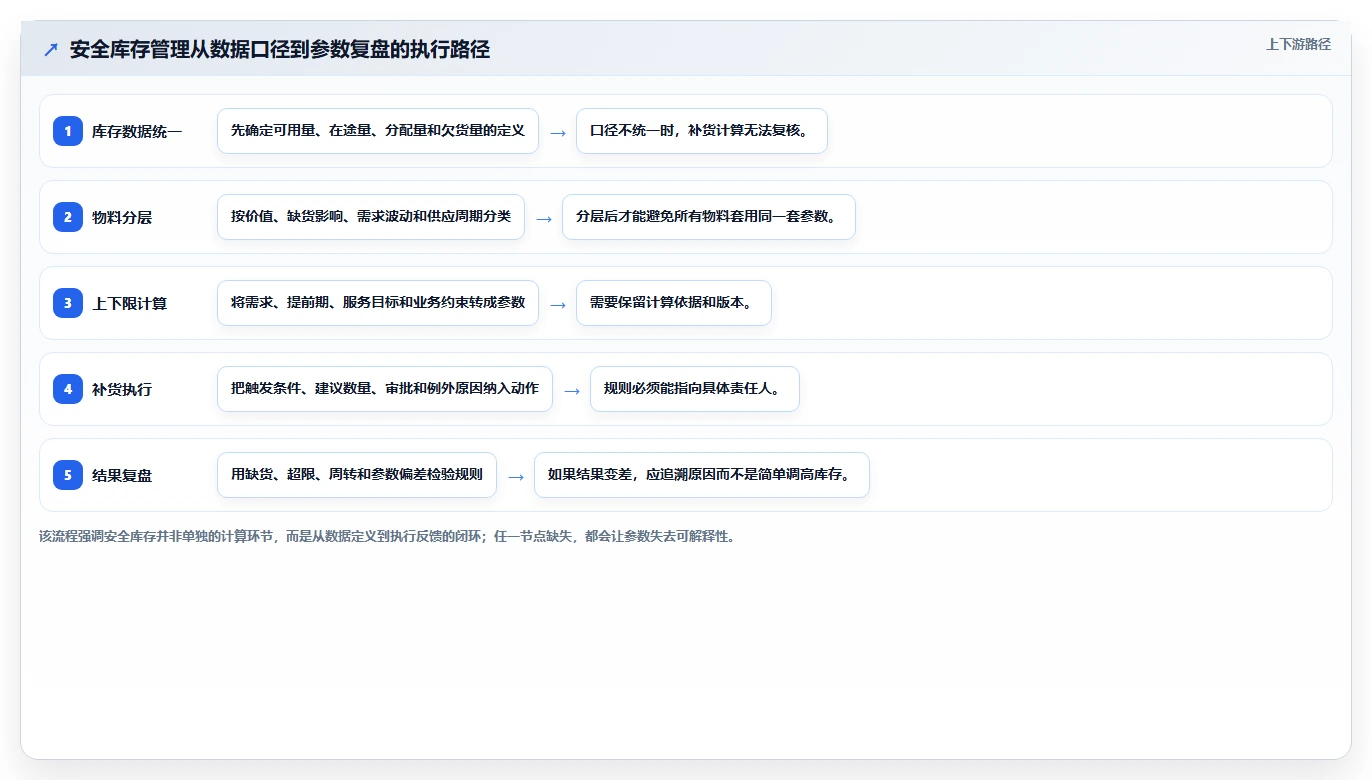Image resolution: width=1372 pixels, height=780 pixels.
Task: Click the 补货执行 step label
Action: point(122,389)
